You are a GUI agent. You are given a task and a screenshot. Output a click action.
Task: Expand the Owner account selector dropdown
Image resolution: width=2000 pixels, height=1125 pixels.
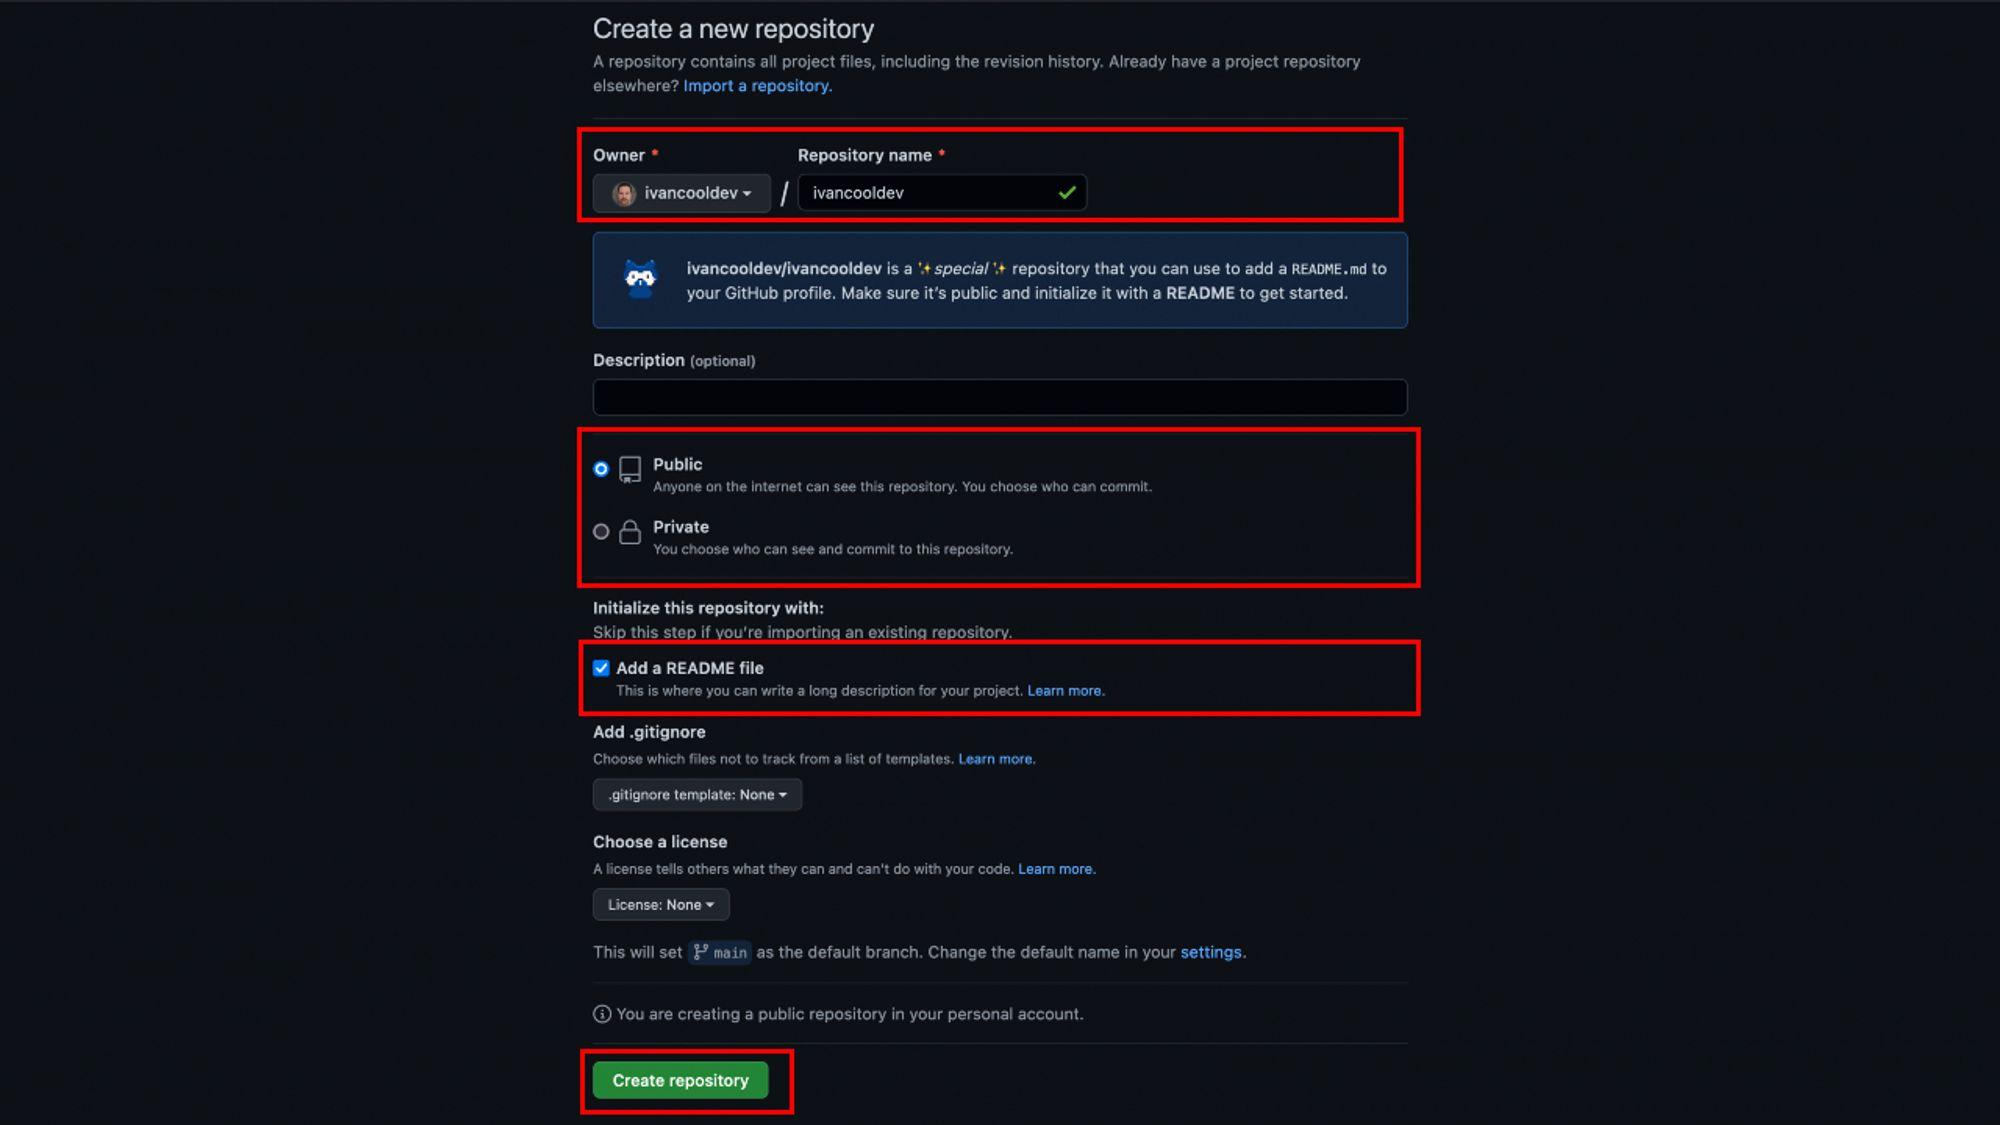click(681, 192)
